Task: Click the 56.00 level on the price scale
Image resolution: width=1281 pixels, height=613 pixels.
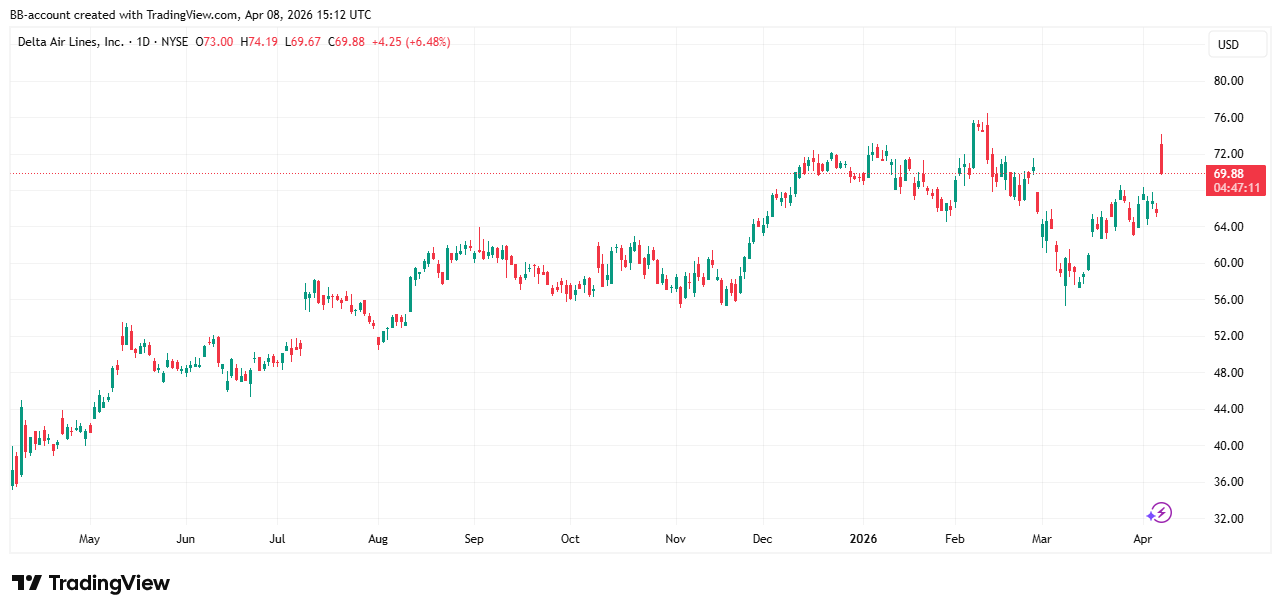Action: pyautogui.click(x=1227, y=300)
